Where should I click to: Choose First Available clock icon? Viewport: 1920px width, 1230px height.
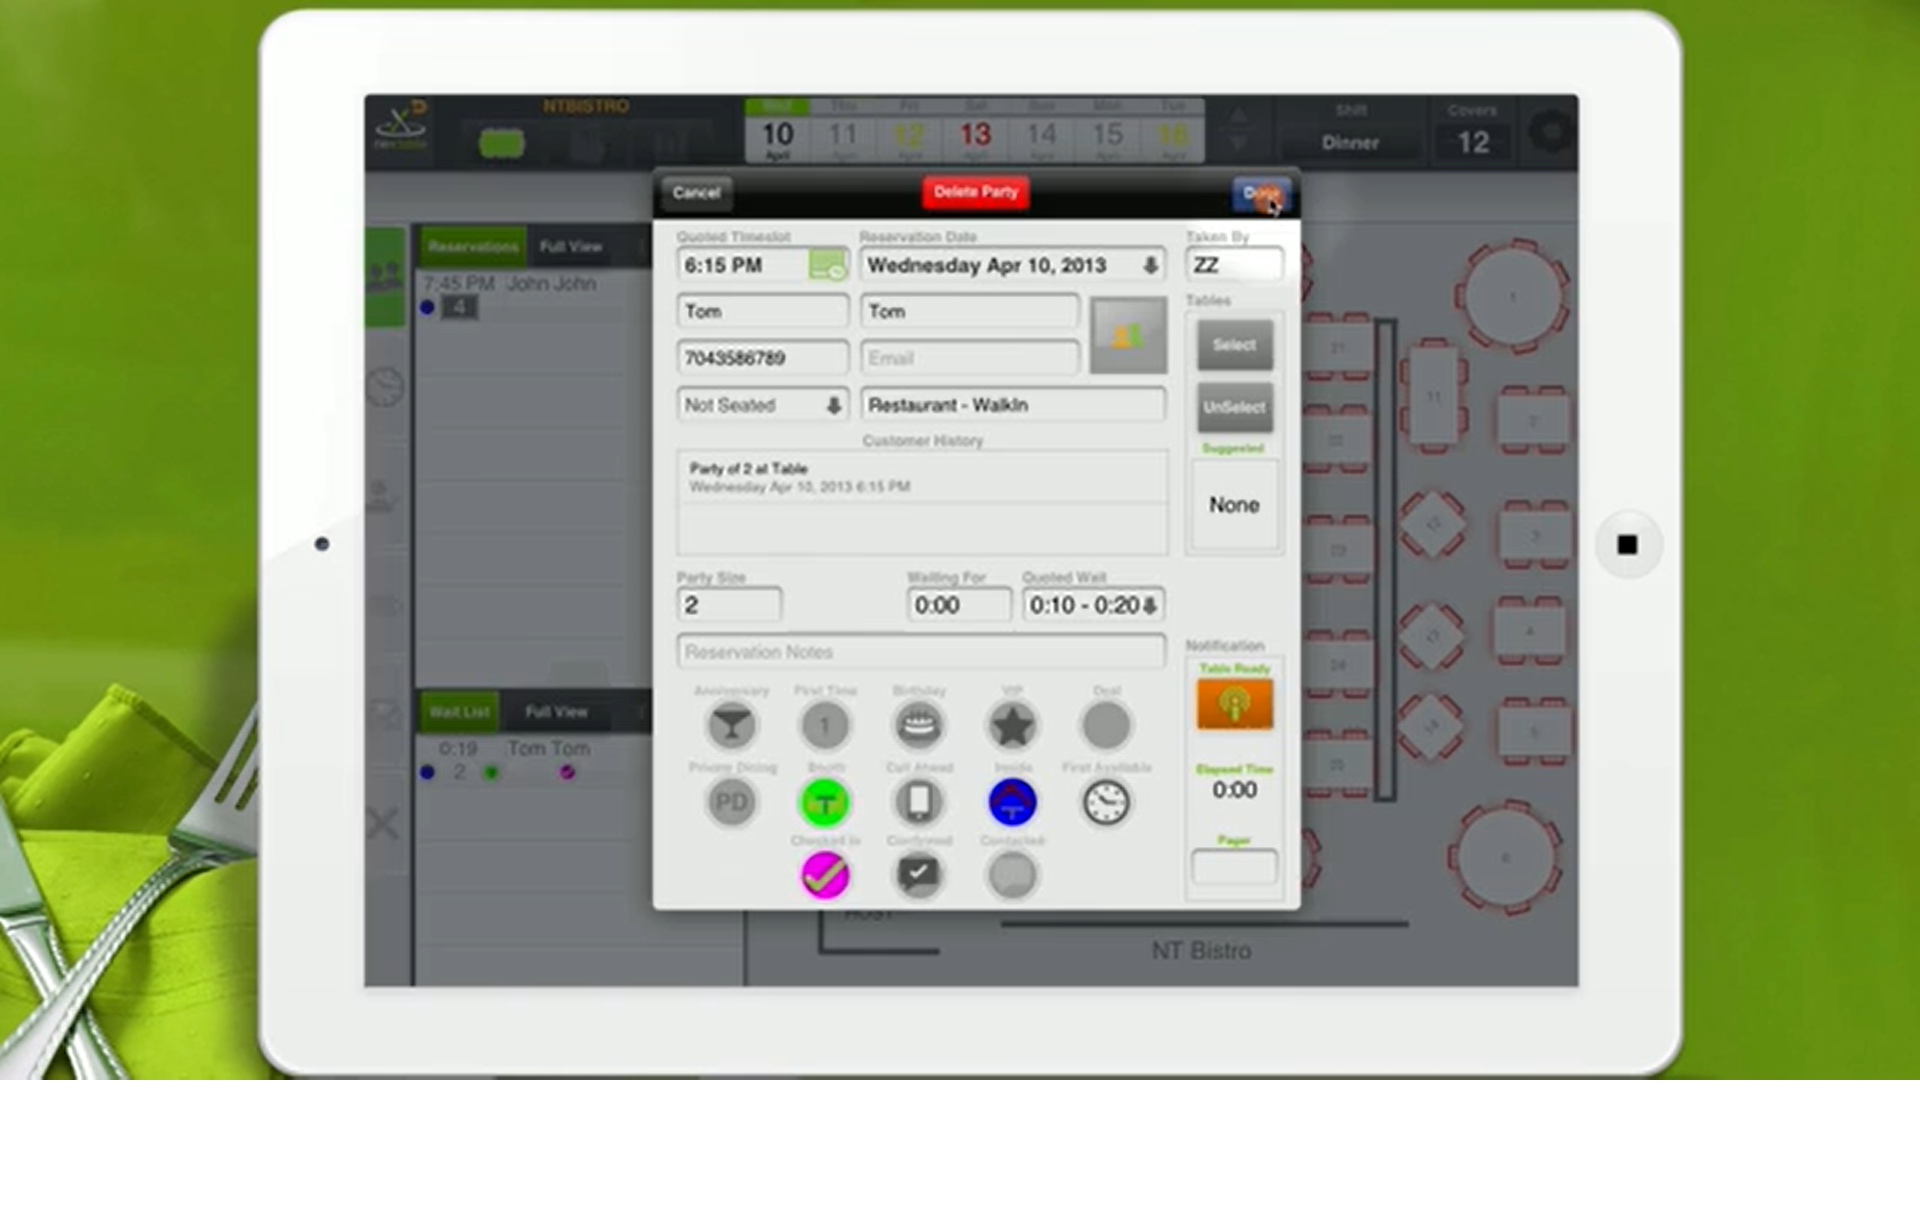click(1106, 802)
